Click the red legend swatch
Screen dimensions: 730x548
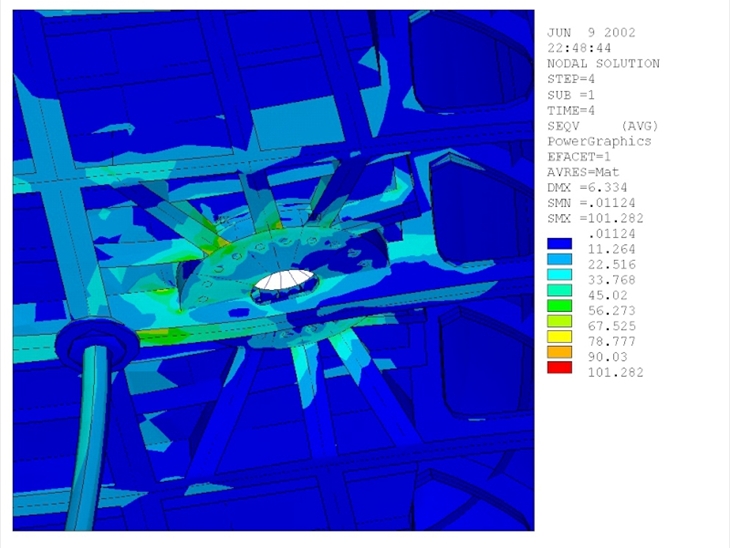click(x=559, y=367)
